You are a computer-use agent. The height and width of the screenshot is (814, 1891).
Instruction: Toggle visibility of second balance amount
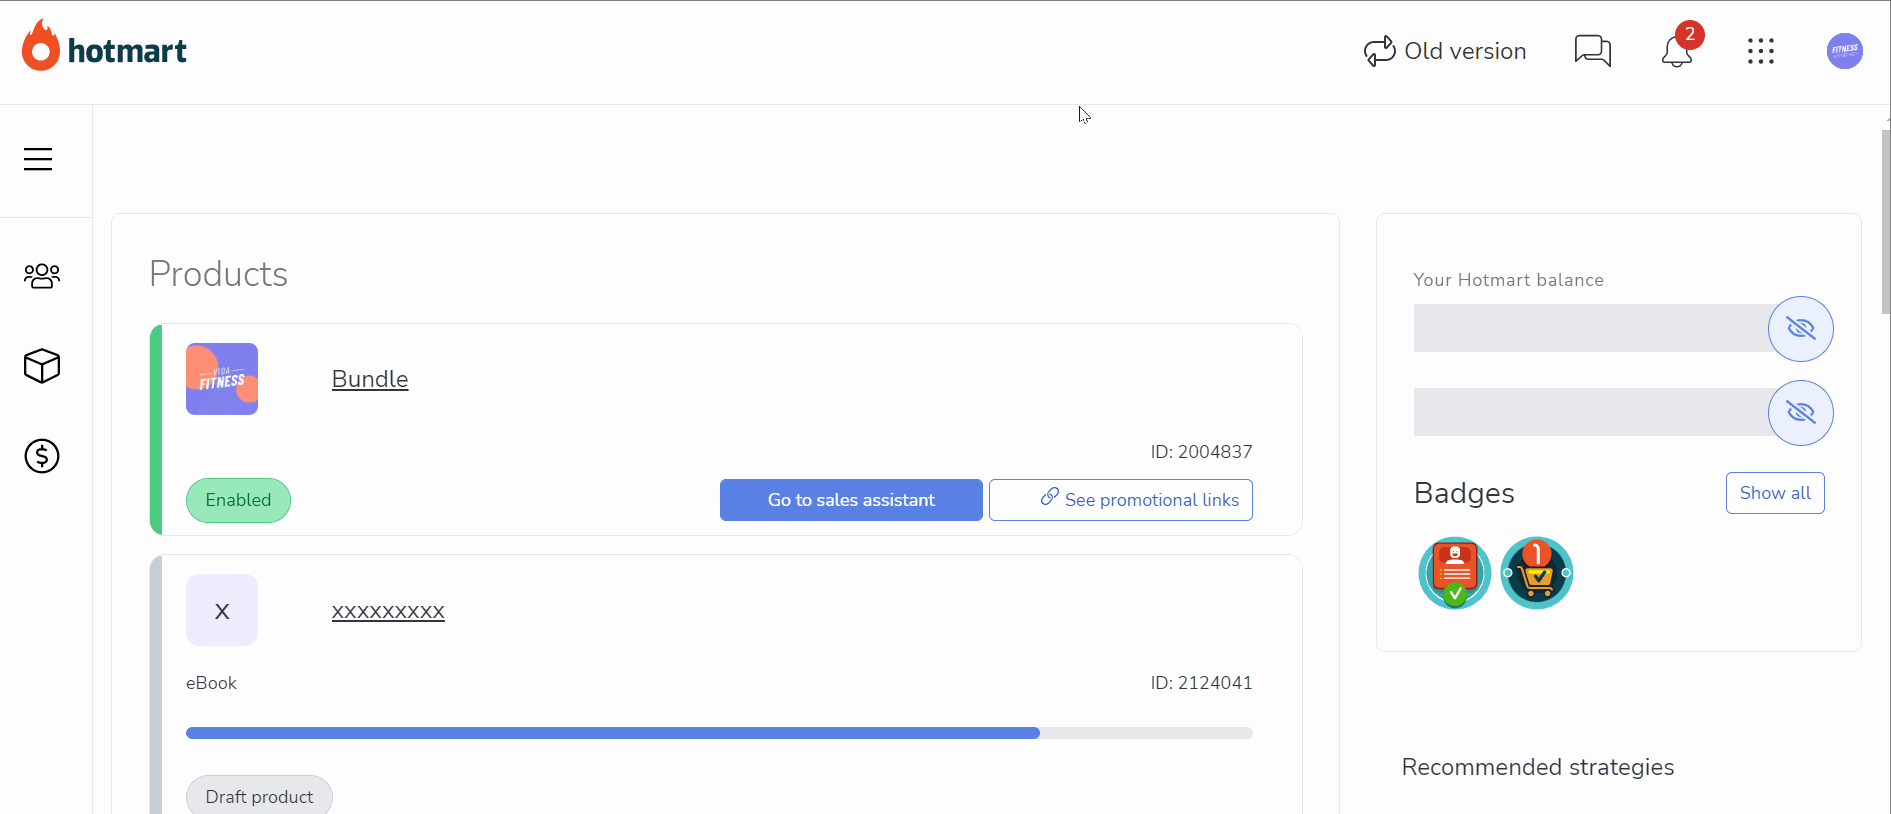(x=1801, y=413)
